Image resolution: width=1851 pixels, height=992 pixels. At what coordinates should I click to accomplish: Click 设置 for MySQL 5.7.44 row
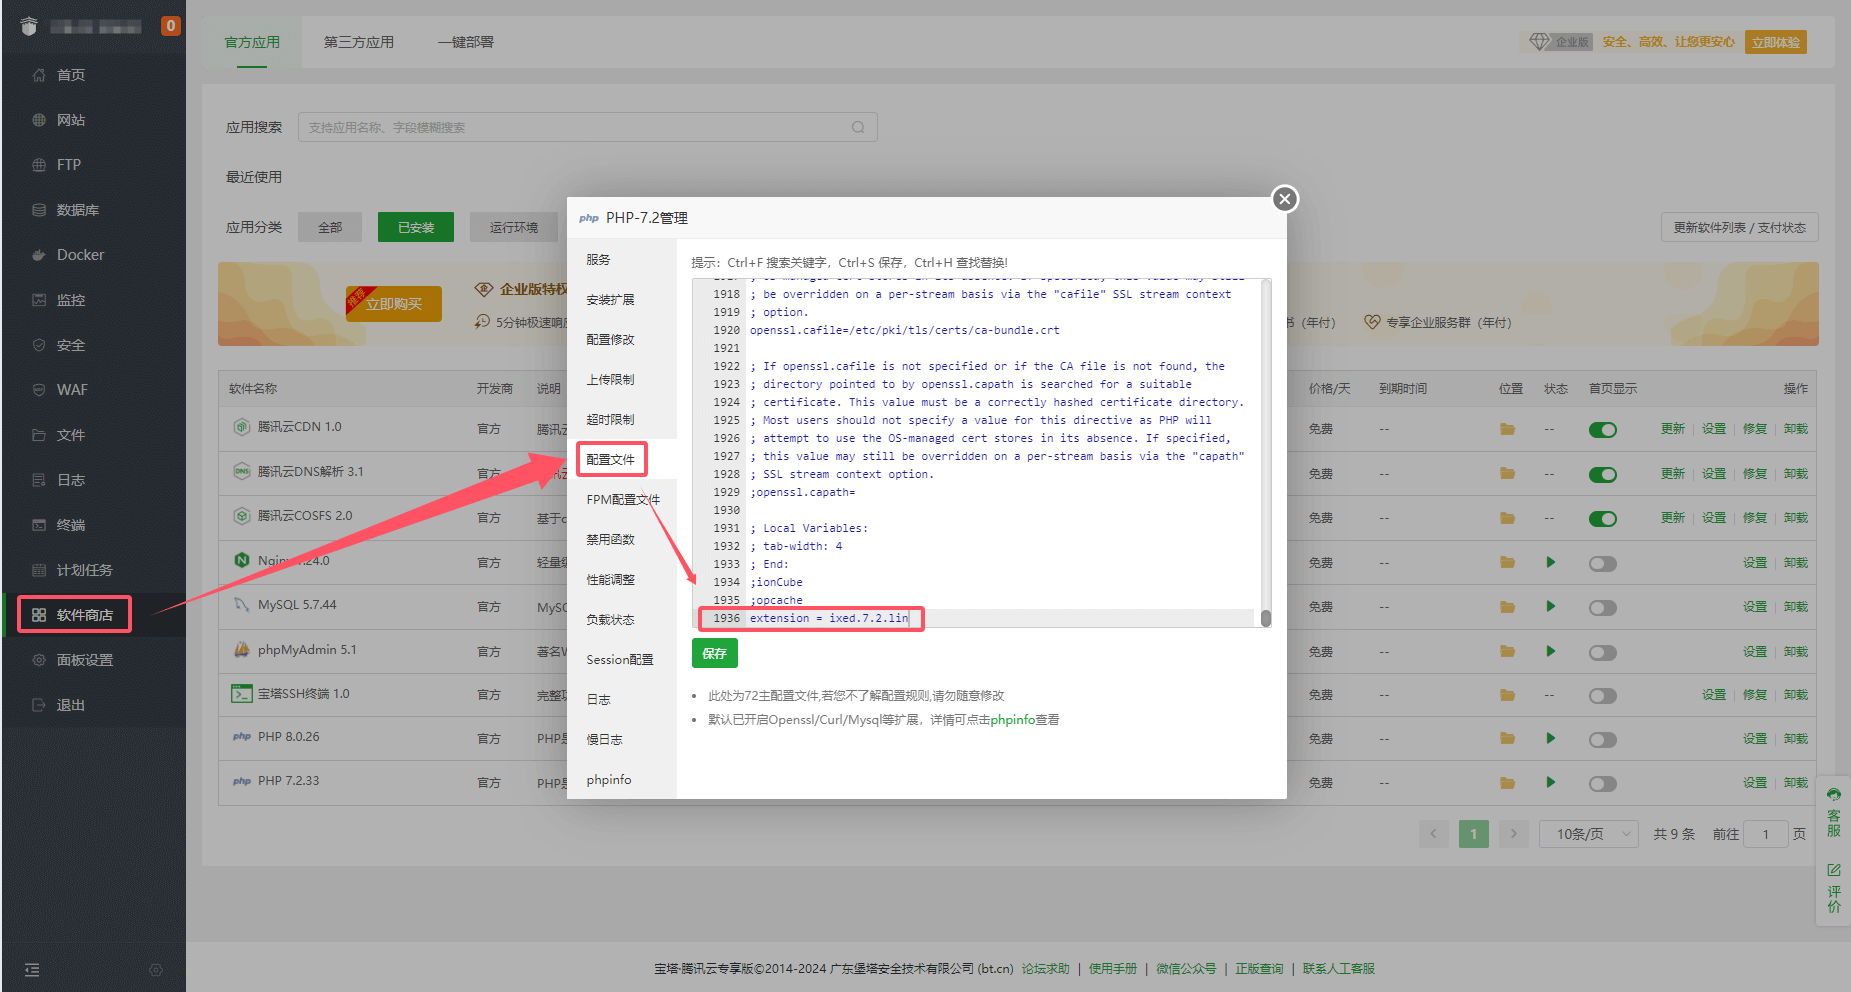click(x=1754, y=607)
